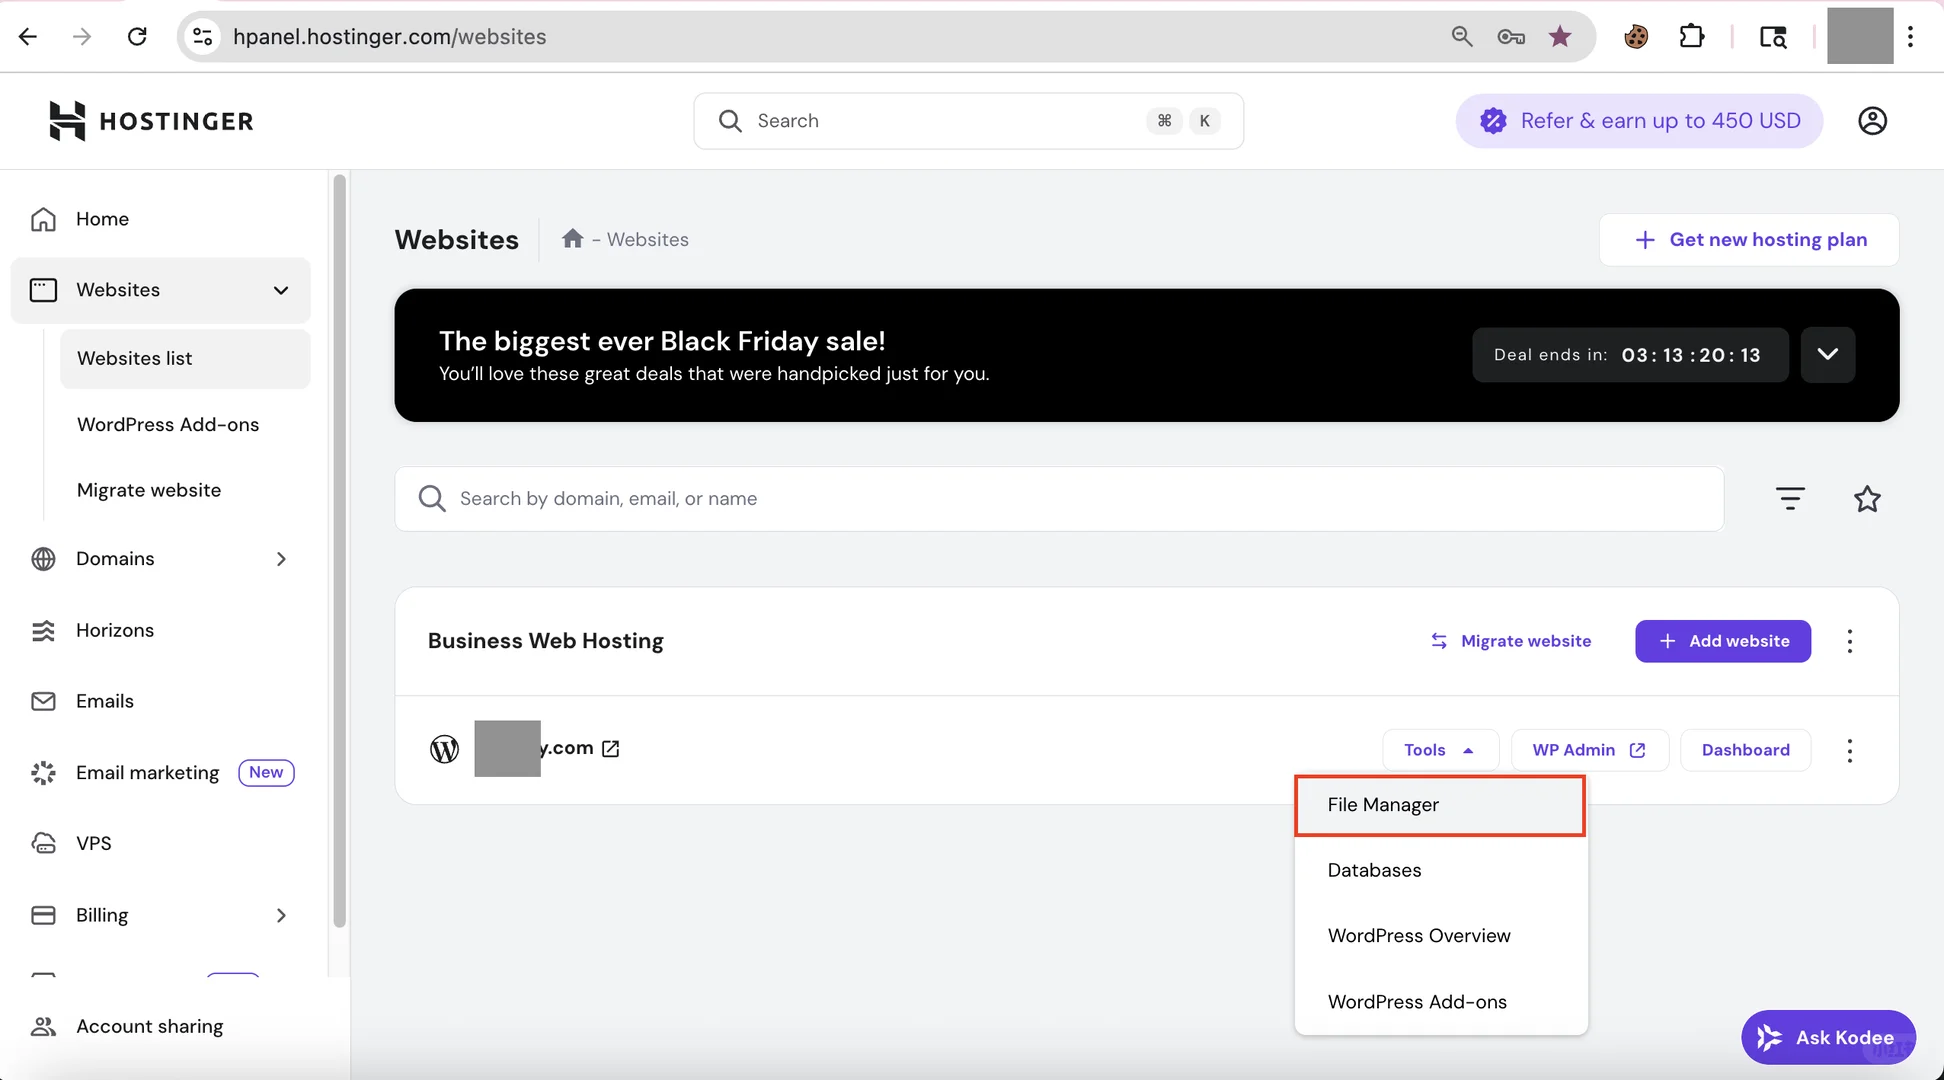Toggle the favorites star filter
This screenshot has width=1944, height=1080.
(x=1866, y=498)
